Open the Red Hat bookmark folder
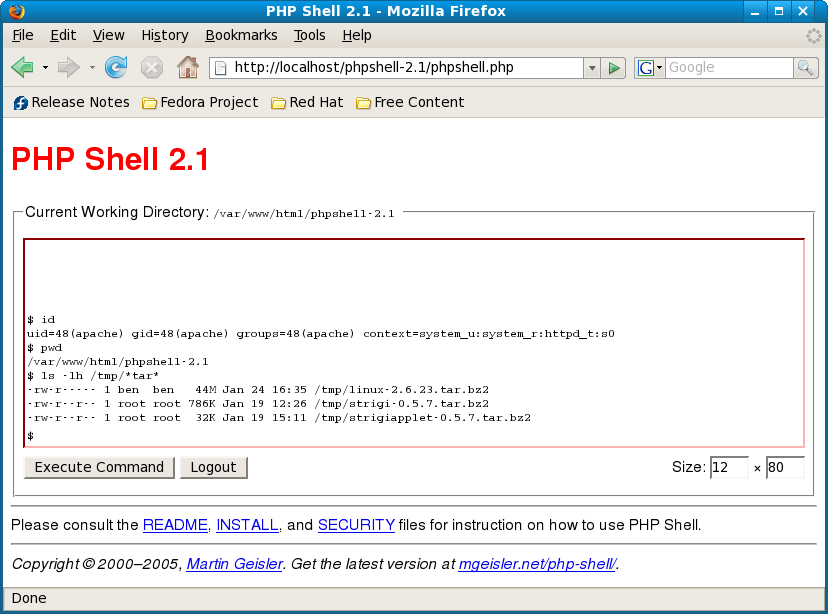This screenshot has height=614, width=828. (x=307, y=102)
